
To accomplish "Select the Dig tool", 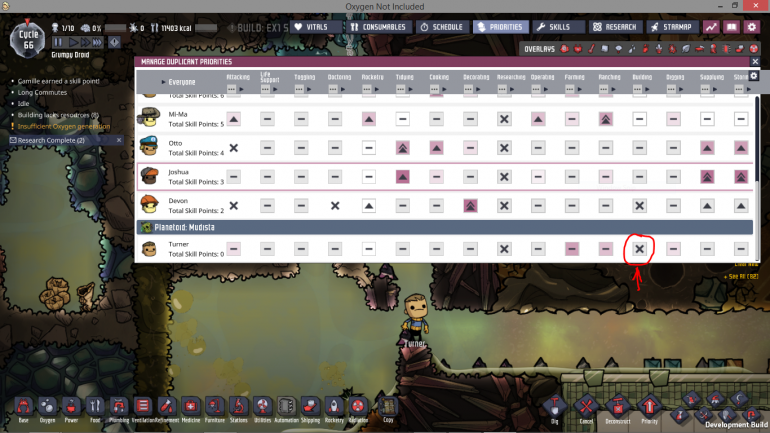I will 553,407.
